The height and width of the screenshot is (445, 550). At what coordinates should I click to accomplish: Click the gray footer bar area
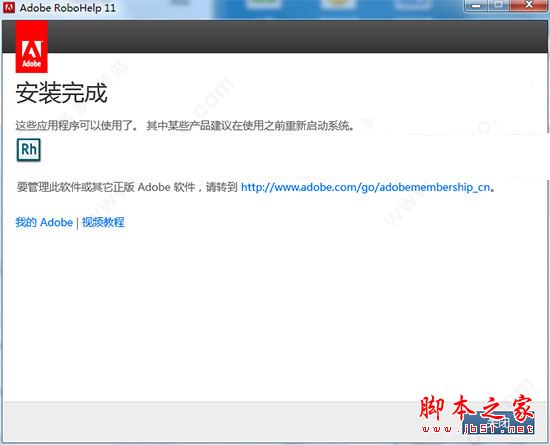275,422
